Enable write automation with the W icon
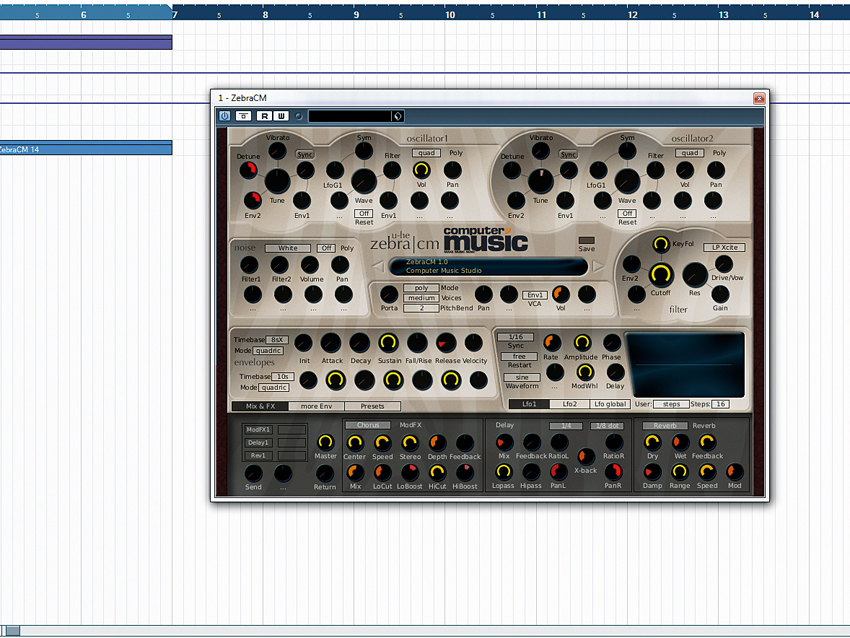The height and width of the screenshot is (638, 850). [x=282, y=115]
